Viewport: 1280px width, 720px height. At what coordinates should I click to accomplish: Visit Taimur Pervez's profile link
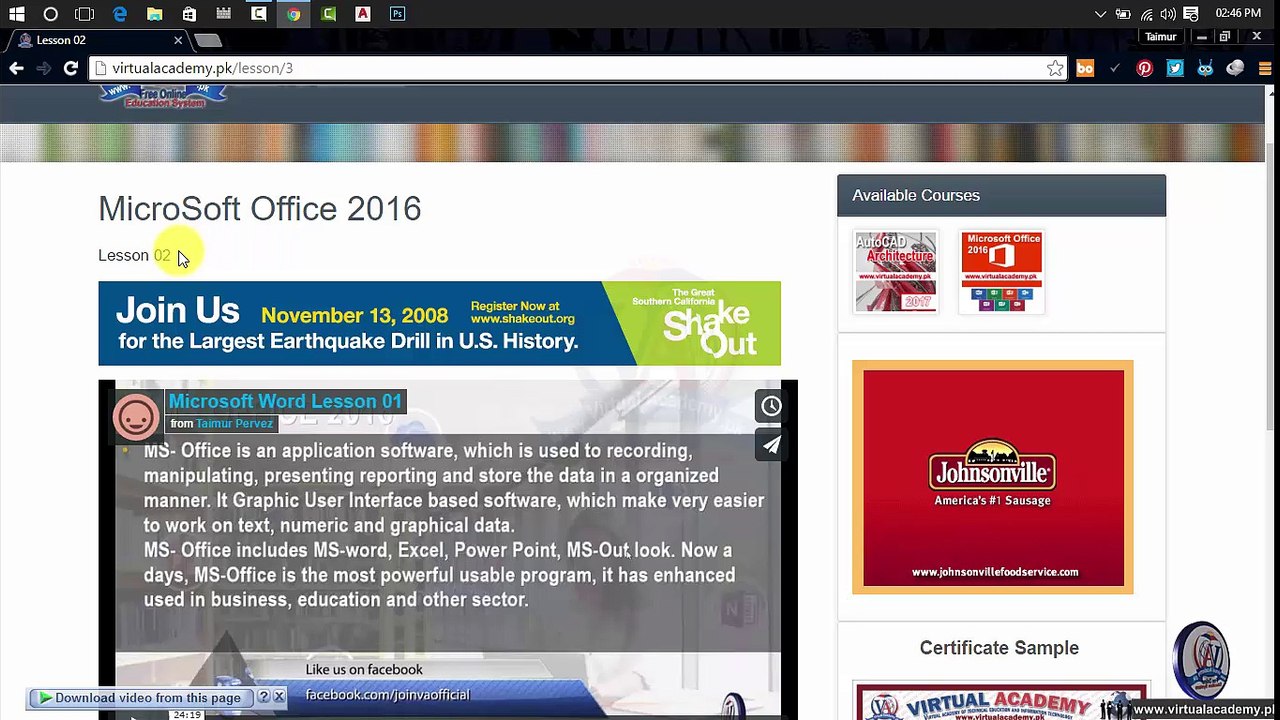click(234, 423)
